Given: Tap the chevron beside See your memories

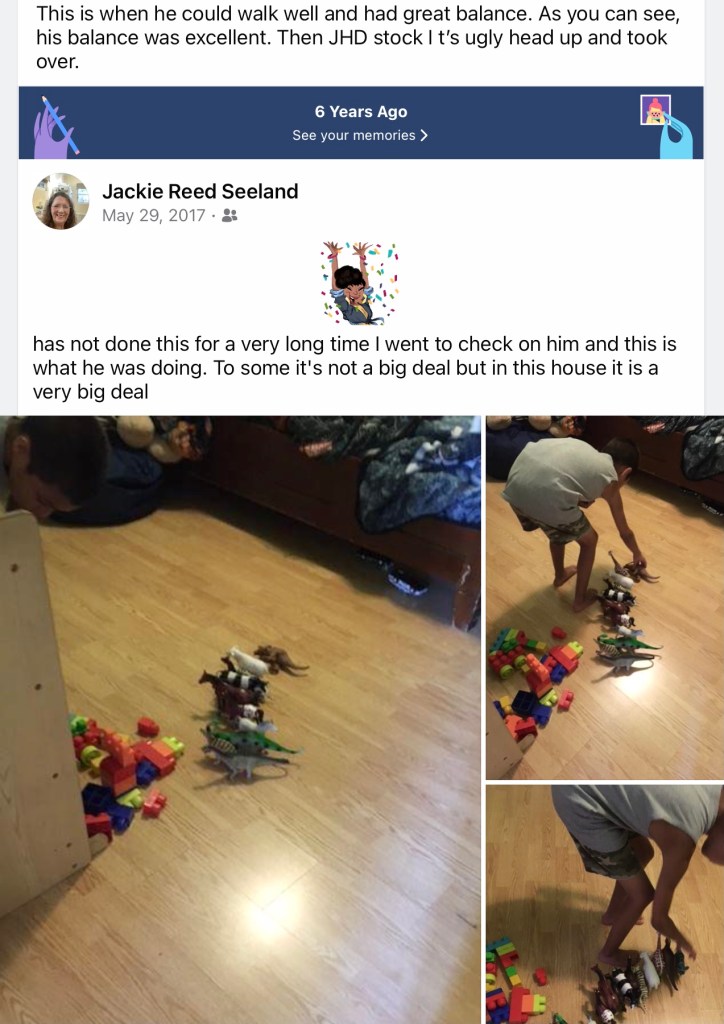Looking at the screenshot, I should (424, 135).
